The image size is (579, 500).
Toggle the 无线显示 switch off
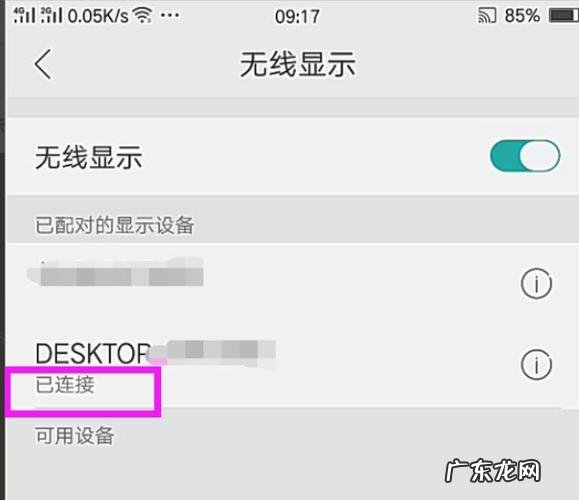point(525,156)
